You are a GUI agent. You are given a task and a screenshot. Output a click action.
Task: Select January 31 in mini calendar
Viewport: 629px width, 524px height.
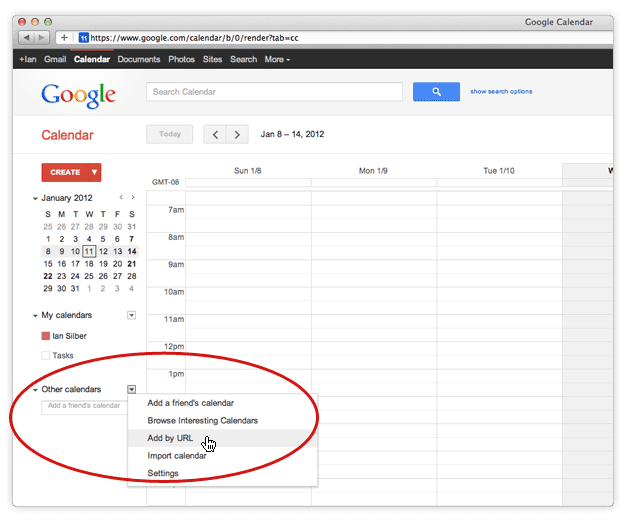pyautogui.click(x=75, y=288)
